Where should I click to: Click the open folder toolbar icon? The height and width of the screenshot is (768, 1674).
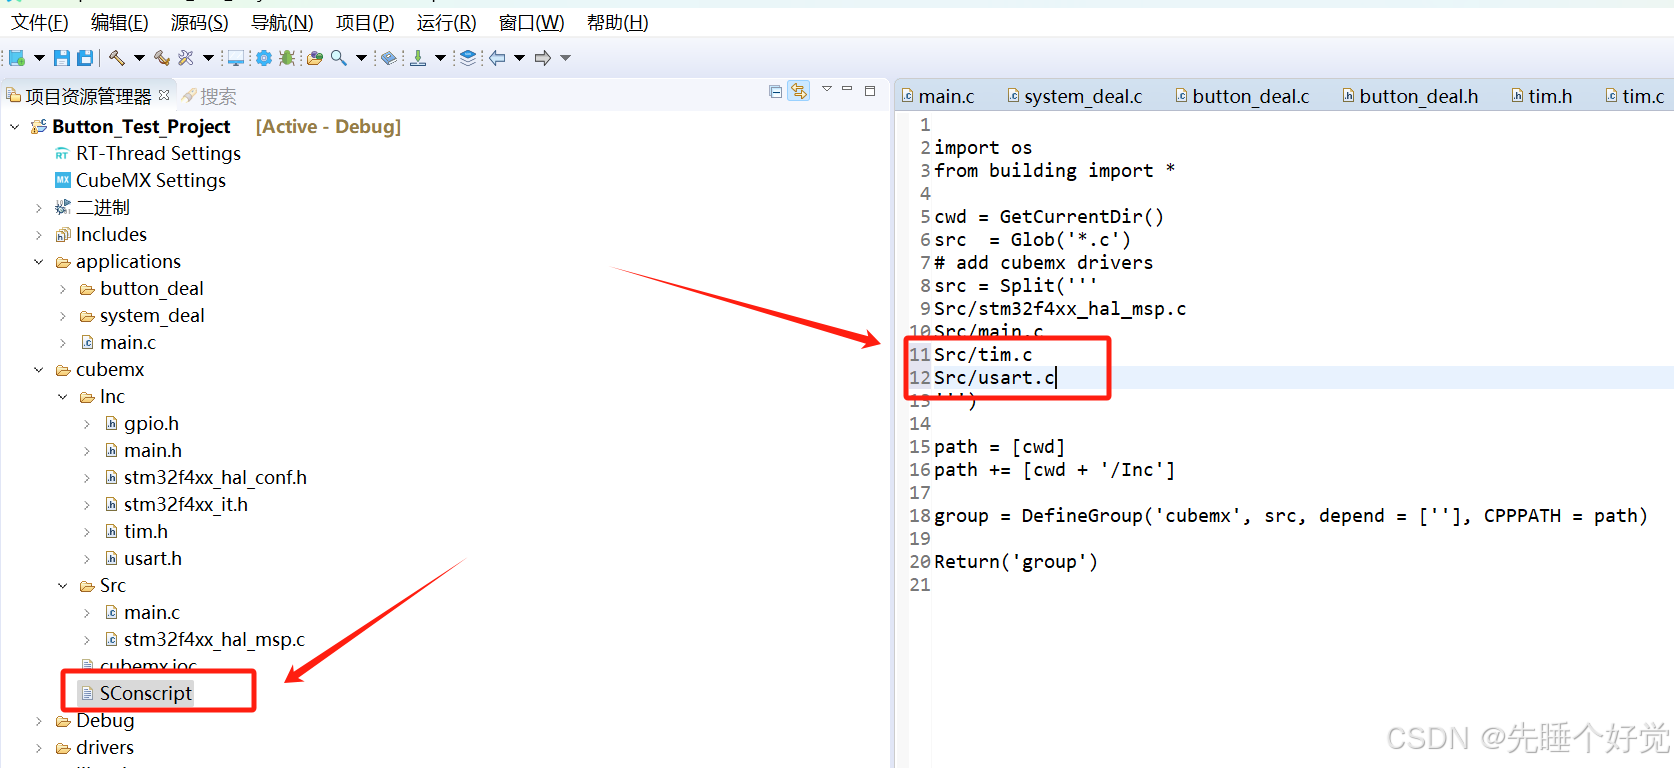[315, 58]
